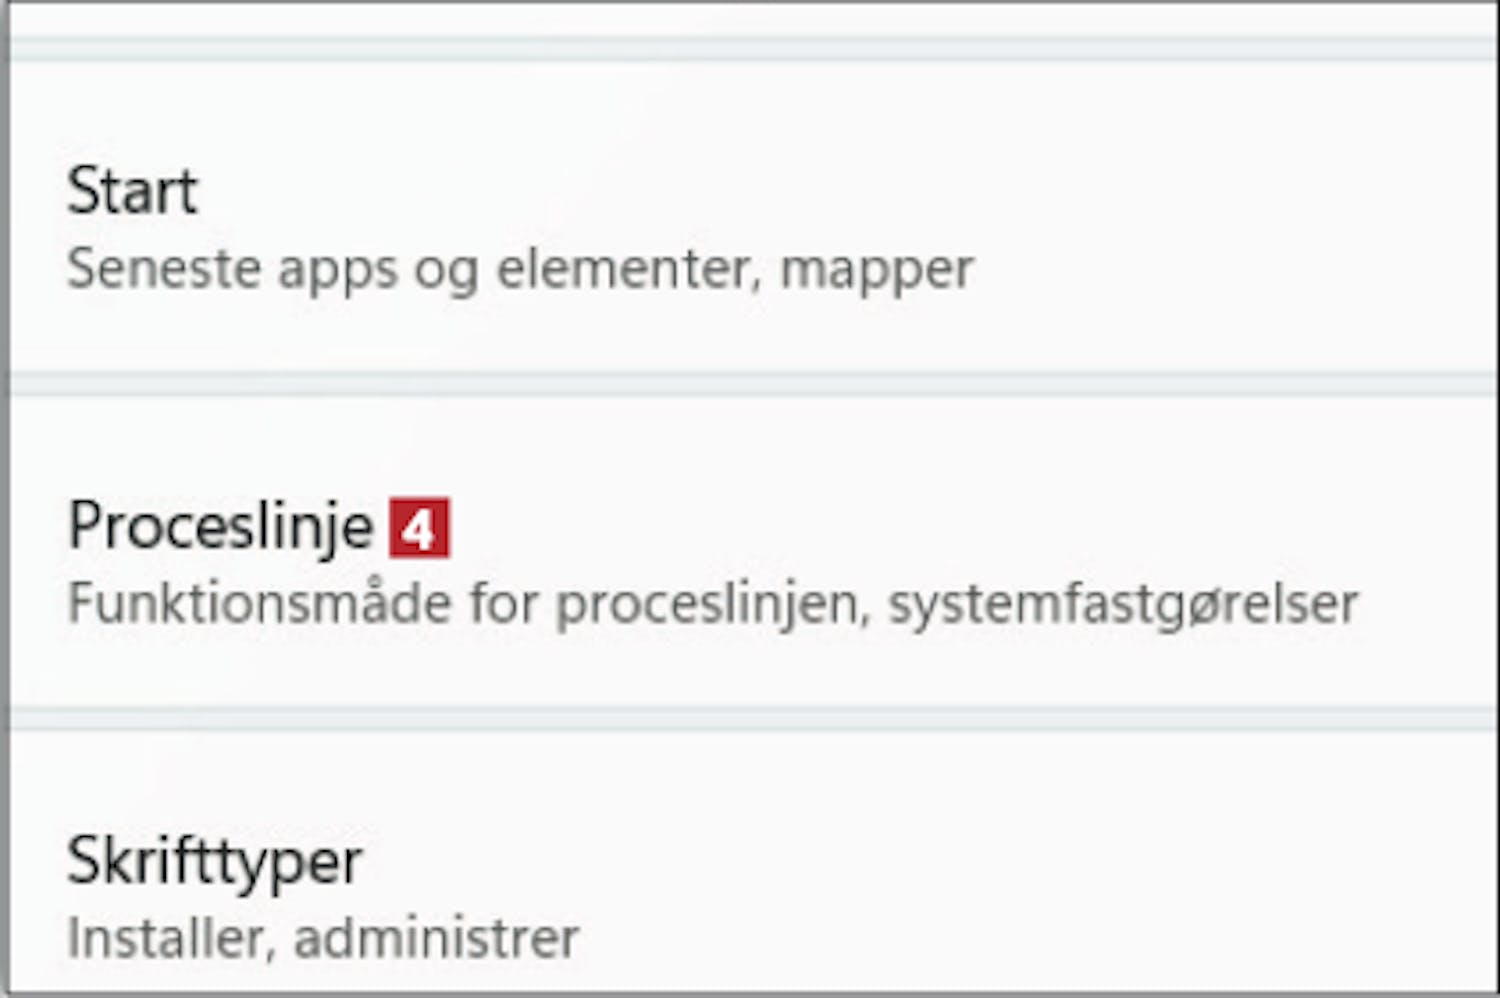Click empty space right of Start heading
Image resolution: width=1500 pixels, height=998 pixels.
pyautogui.click(x=800, y=191)
